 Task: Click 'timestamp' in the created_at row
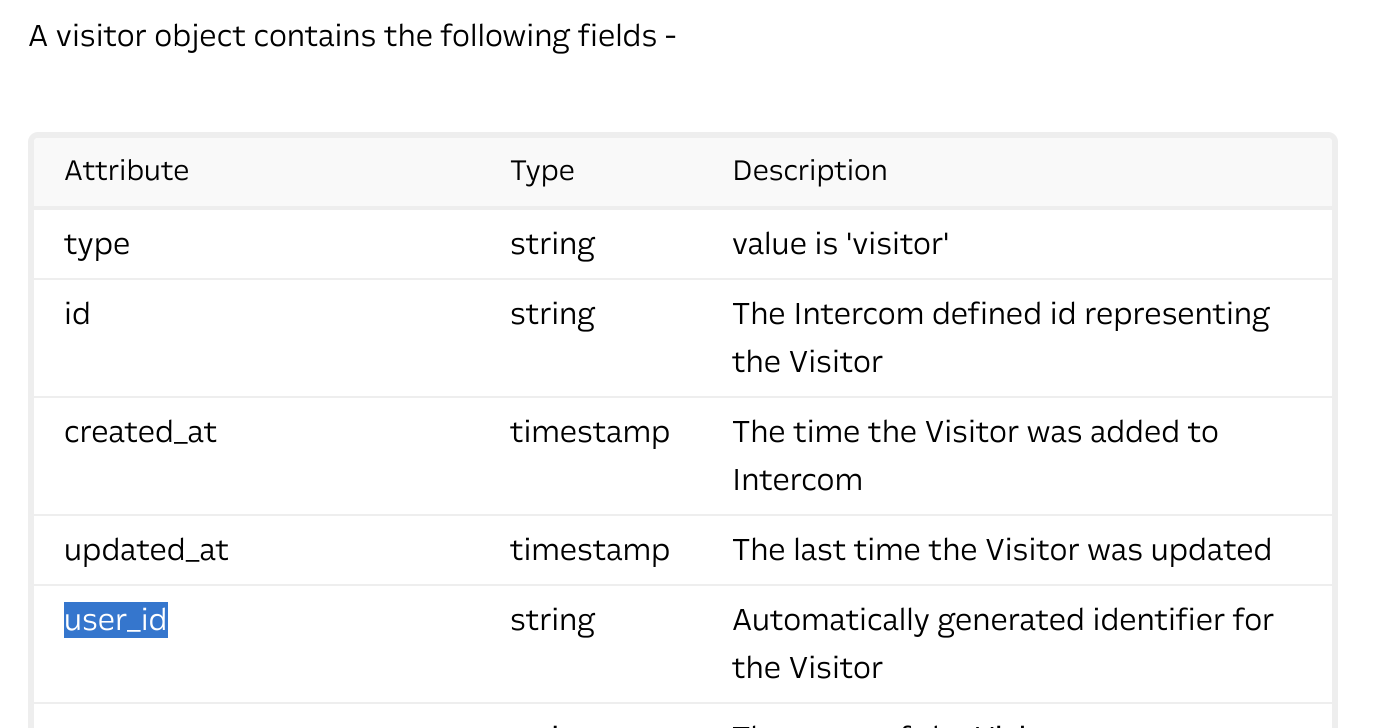coord(589,432)
